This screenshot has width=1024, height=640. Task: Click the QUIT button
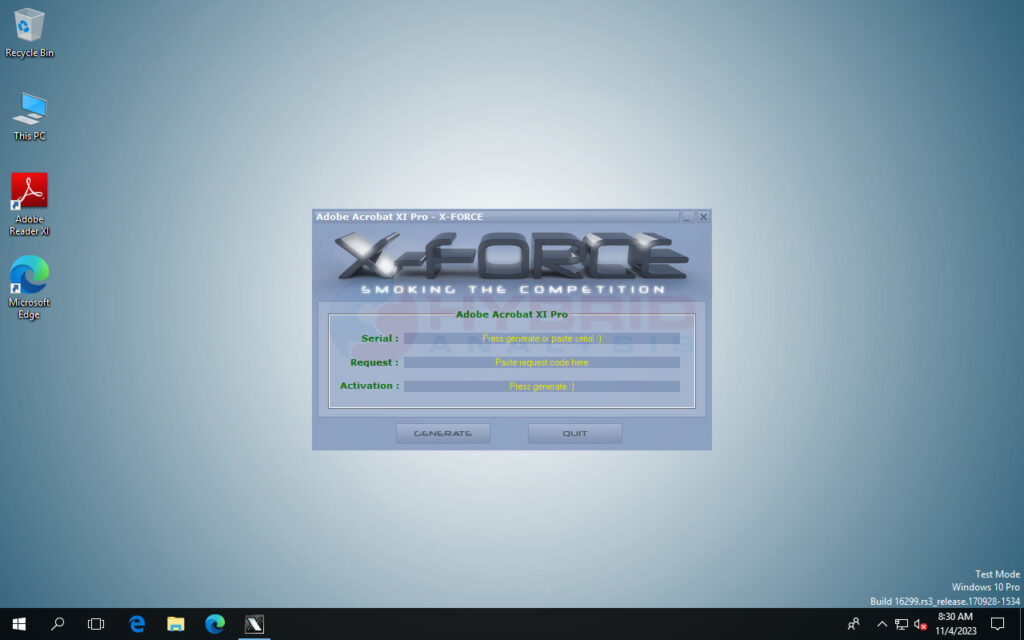click(575, 434)
